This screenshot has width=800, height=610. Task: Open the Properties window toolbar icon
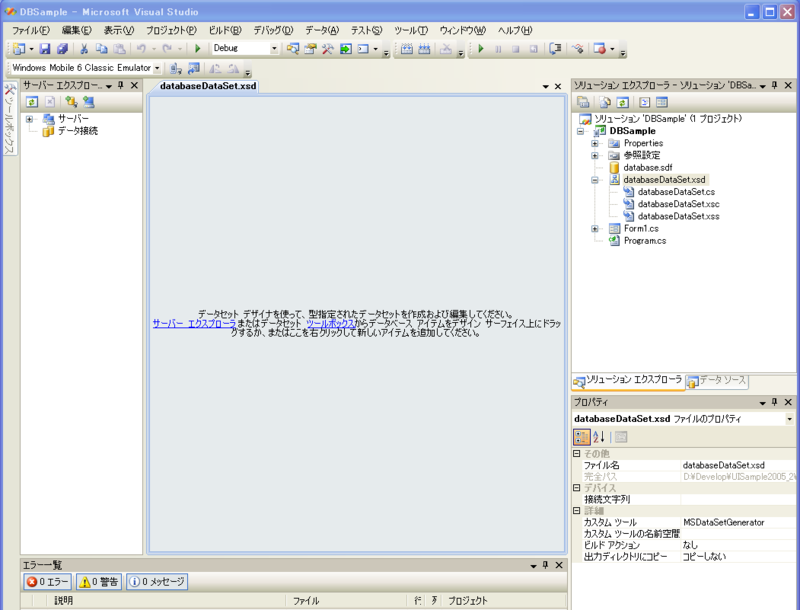tap(310, 49)
